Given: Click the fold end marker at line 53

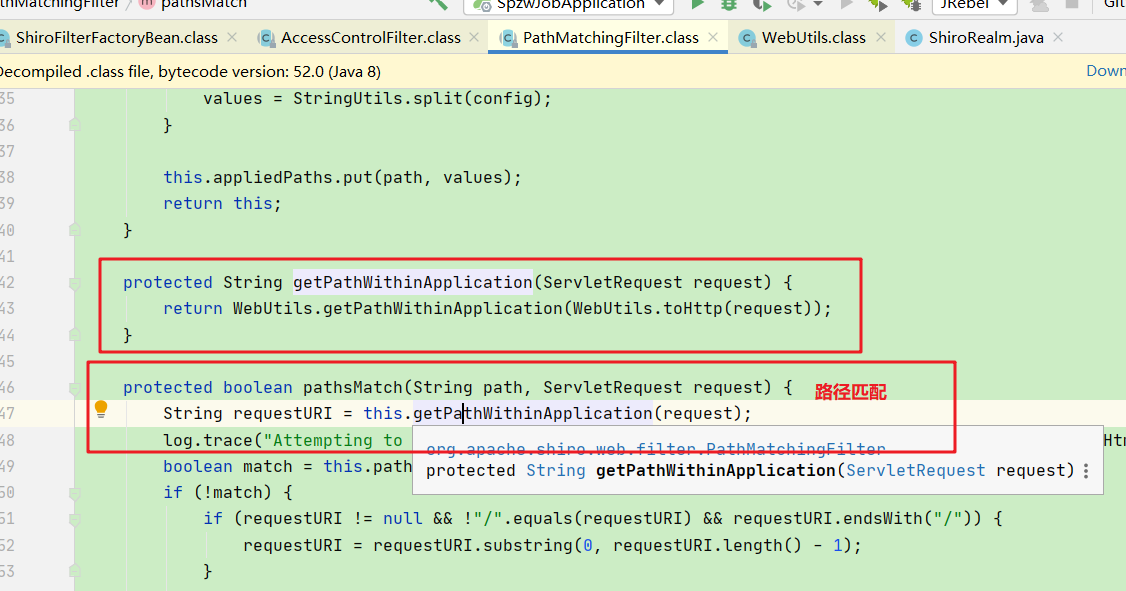Looking at the screenshot, I should pos(75,571).
